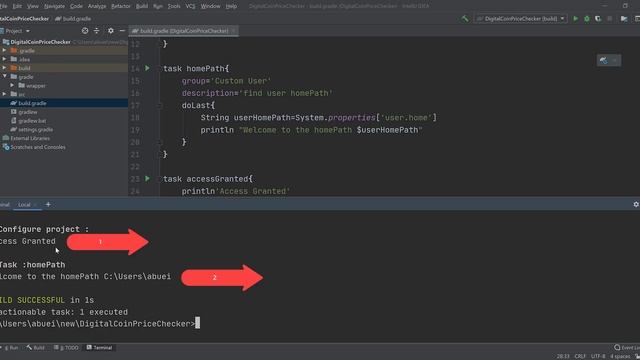This screenshot has width=640, height=360.
Task: Expand the build folder node
Action: tap(4, 68)
